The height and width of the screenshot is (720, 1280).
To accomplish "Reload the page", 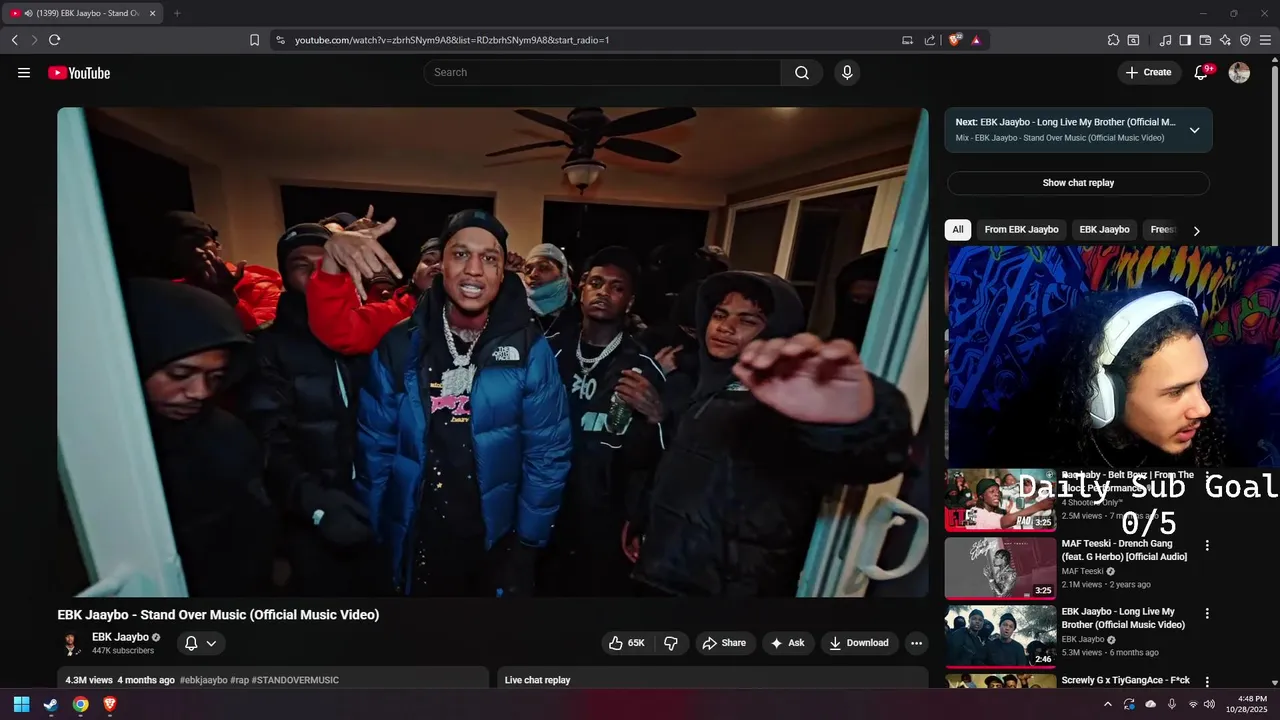I will coord(54,40).
